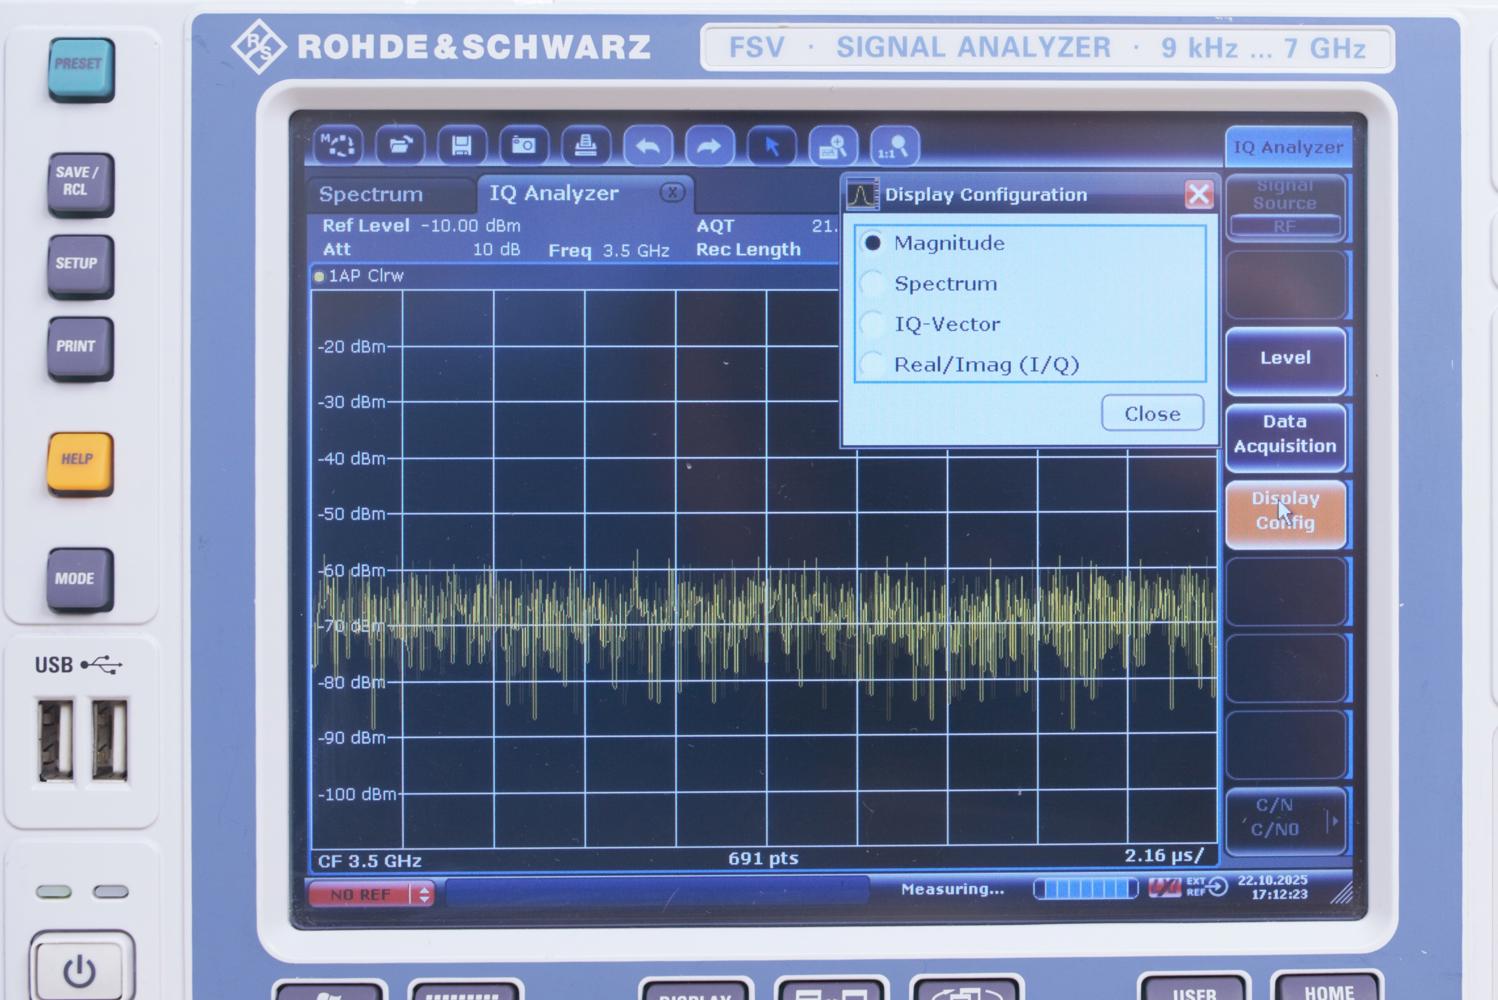Close the Display Configuration dialog
This screenshot has width=1498, height=1000.
point(1151,413)
